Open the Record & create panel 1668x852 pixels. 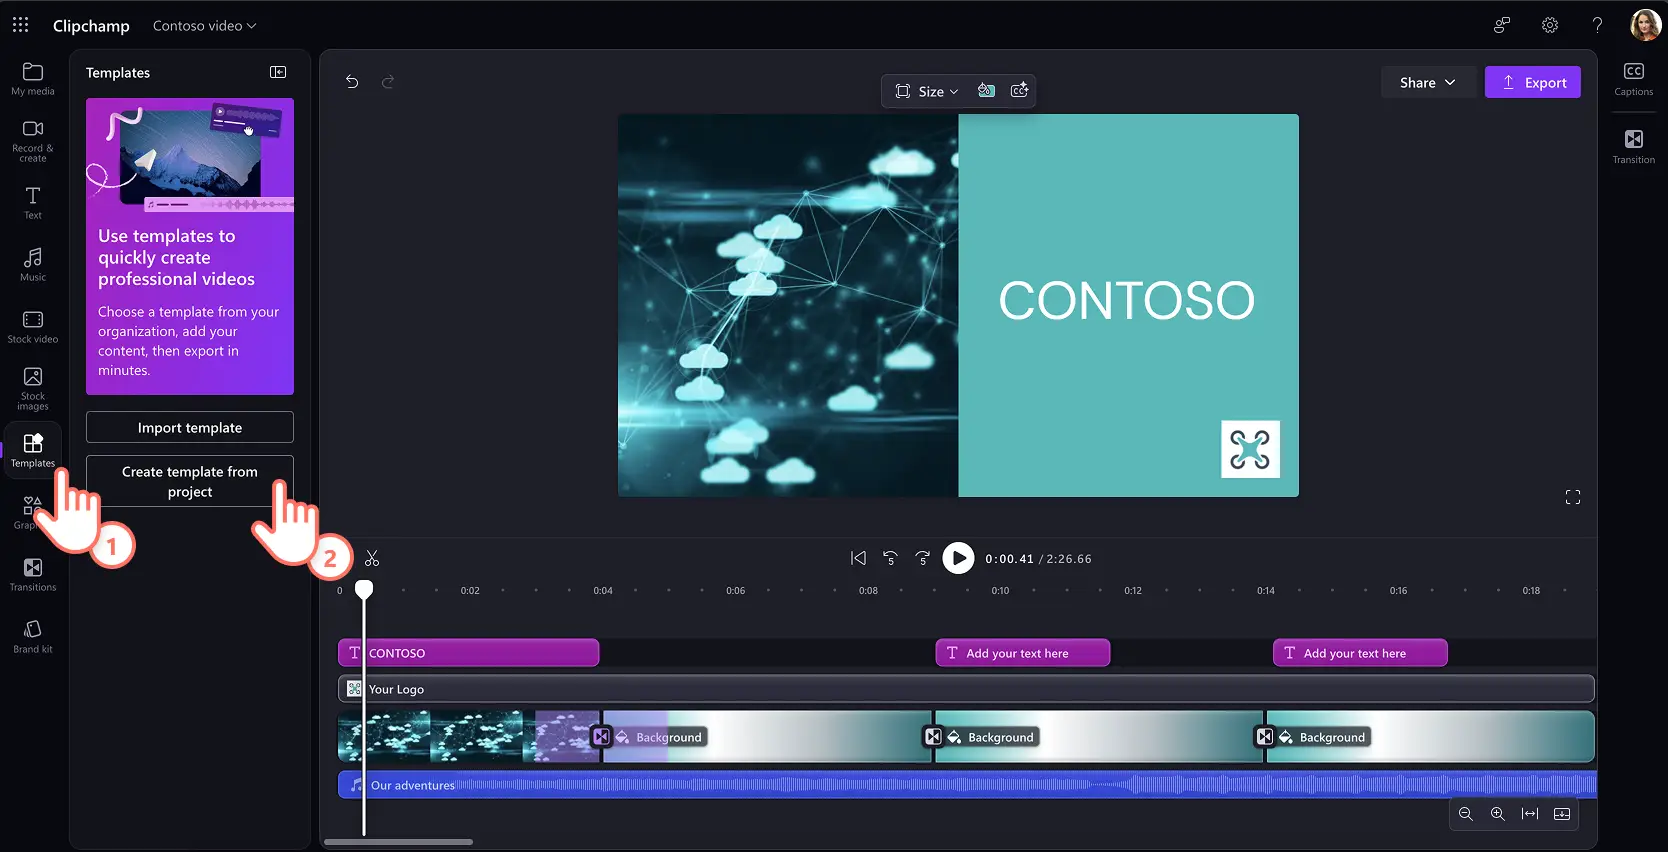[x=33, y=141]
